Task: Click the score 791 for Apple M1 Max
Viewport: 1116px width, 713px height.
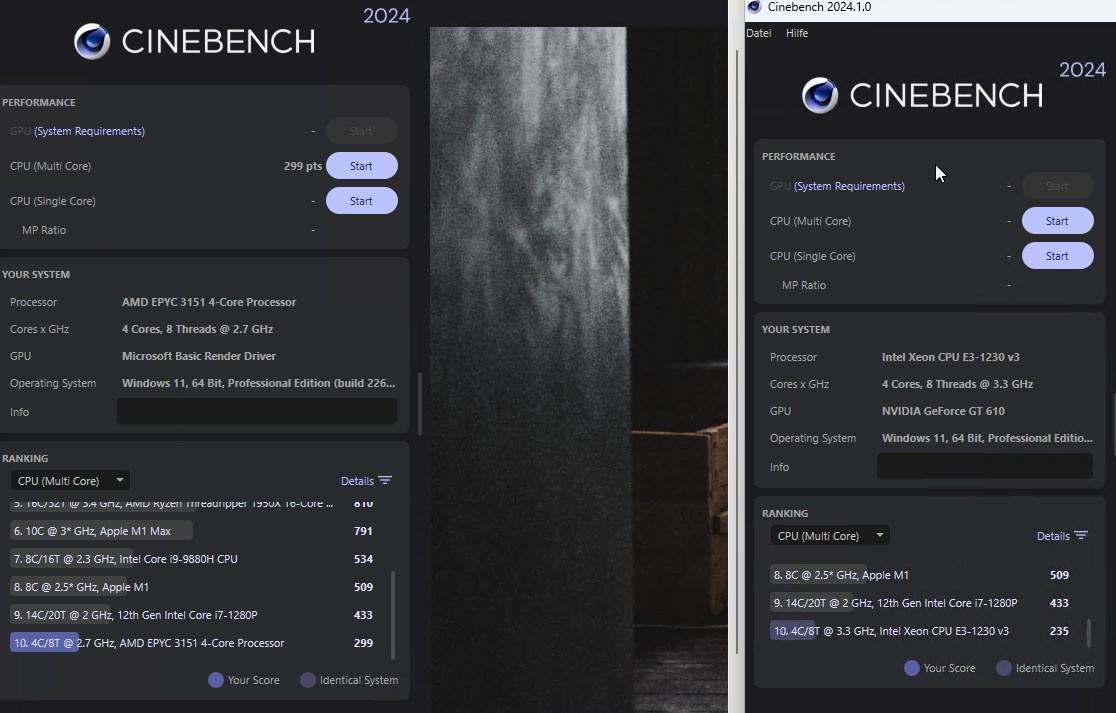Action: [x=363, y=531]
